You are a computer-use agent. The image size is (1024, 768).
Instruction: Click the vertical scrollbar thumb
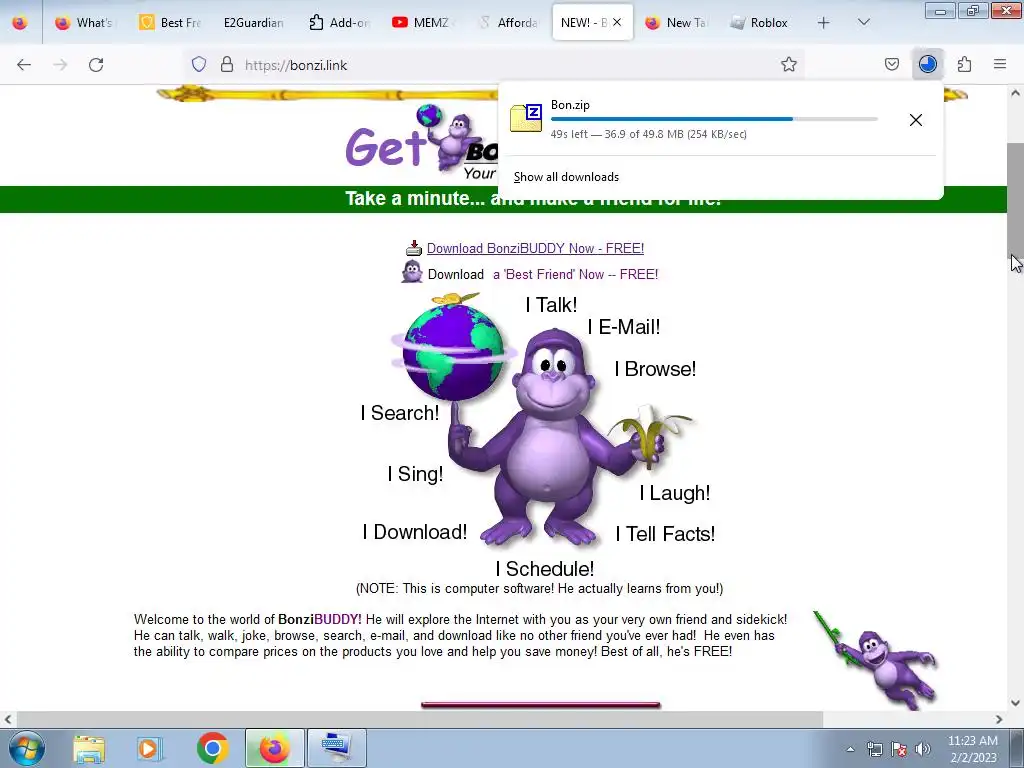tap(1015, 199)
